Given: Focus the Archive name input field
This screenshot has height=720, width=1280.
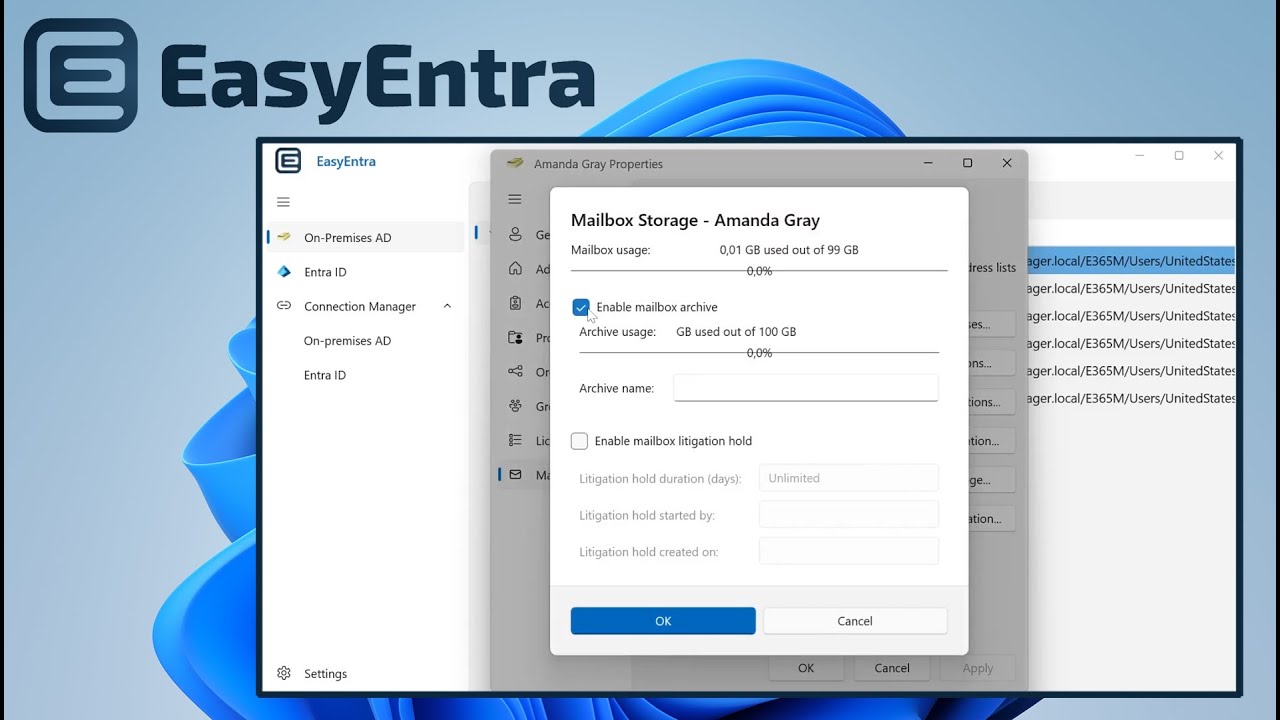Looking at the screenshot, I should [806, 388].
